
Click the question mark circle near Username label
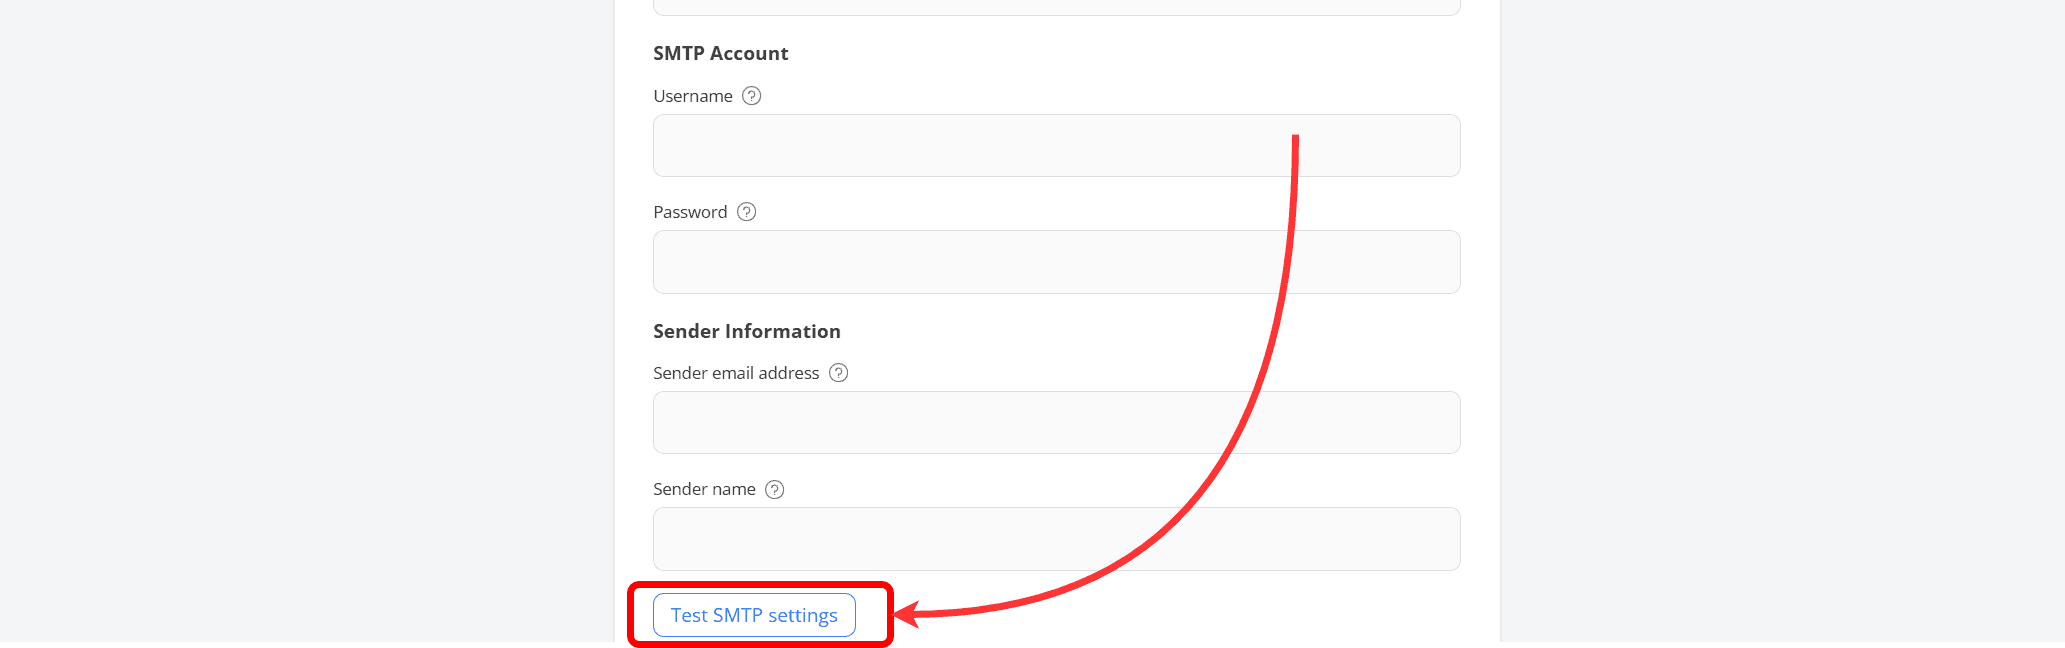[754, 95]
